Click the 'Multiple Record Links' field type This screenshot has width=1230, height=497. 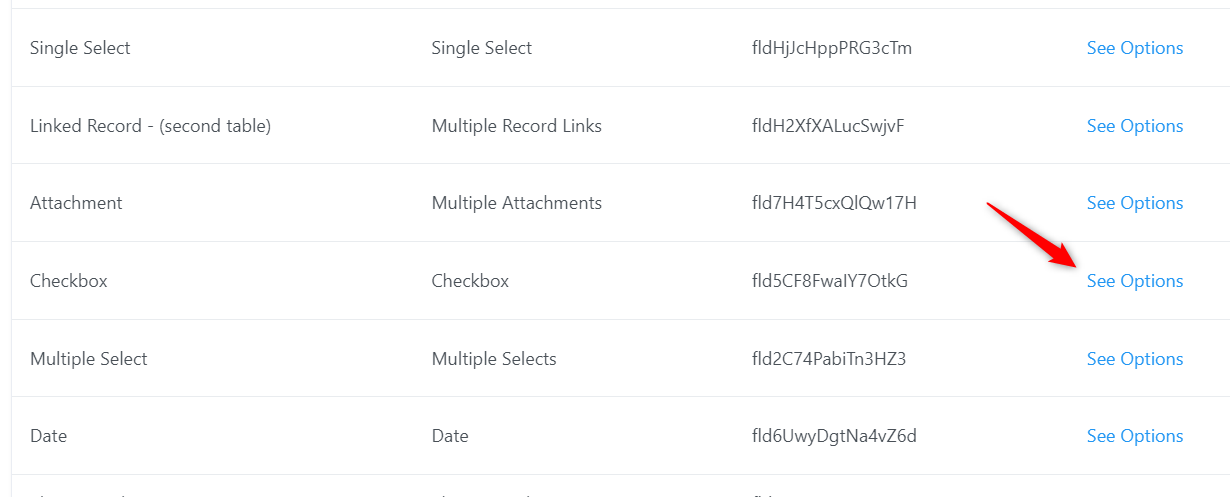click(516, 126)
